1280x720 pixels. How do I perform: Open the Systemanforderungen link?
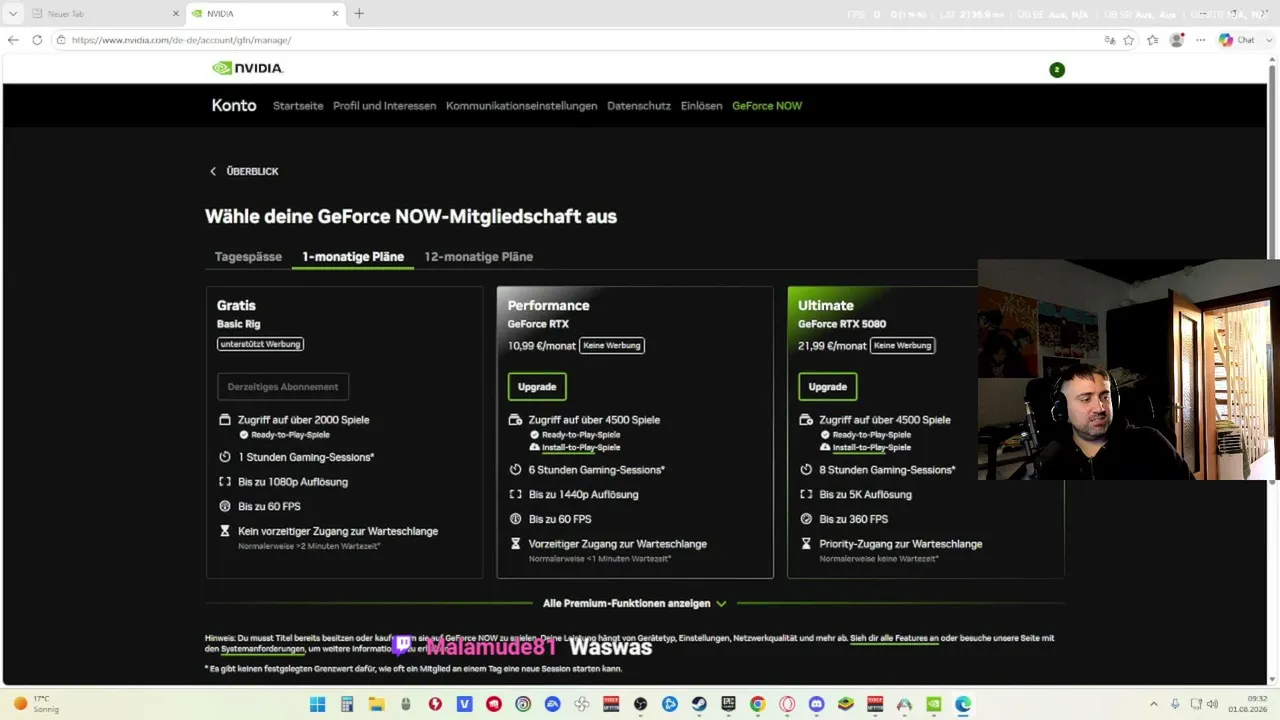point(263,649)
